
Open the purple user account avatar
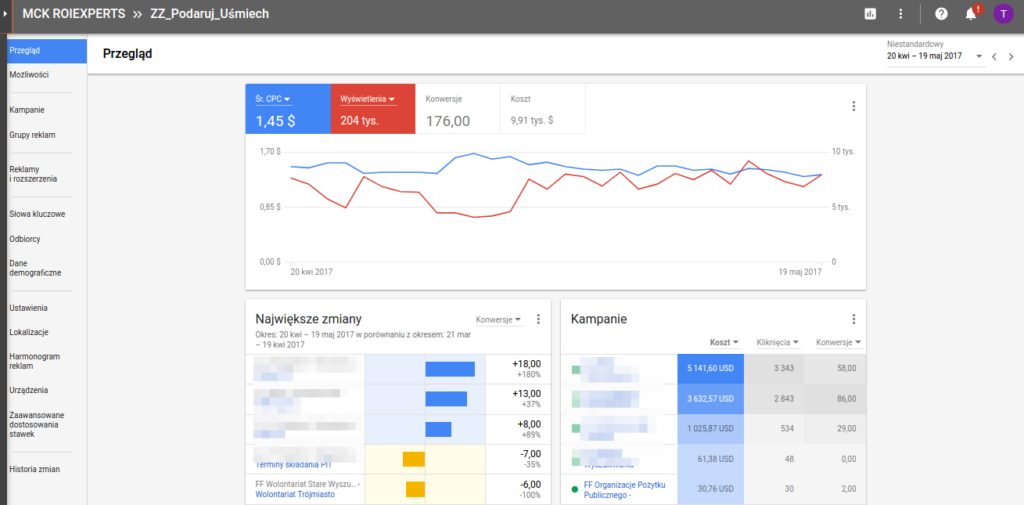1002,14
